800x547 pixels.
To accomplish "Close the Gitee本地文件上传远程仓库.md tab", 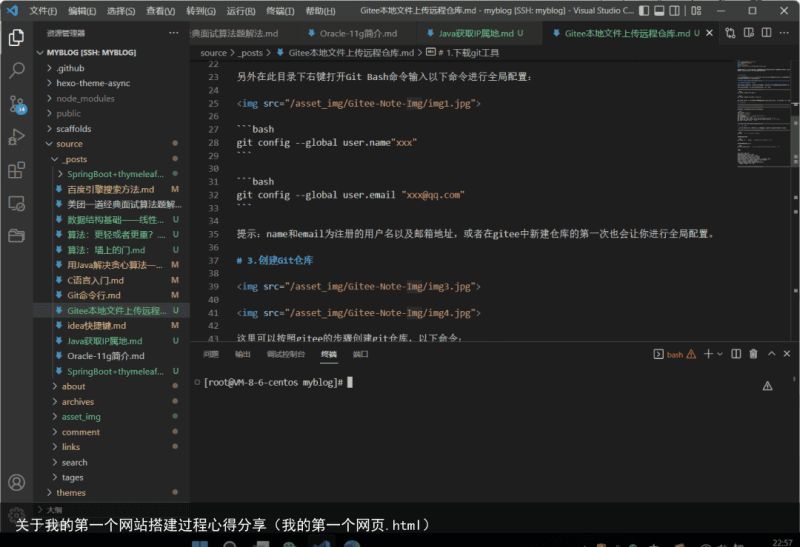I will (x=709, y=33).
